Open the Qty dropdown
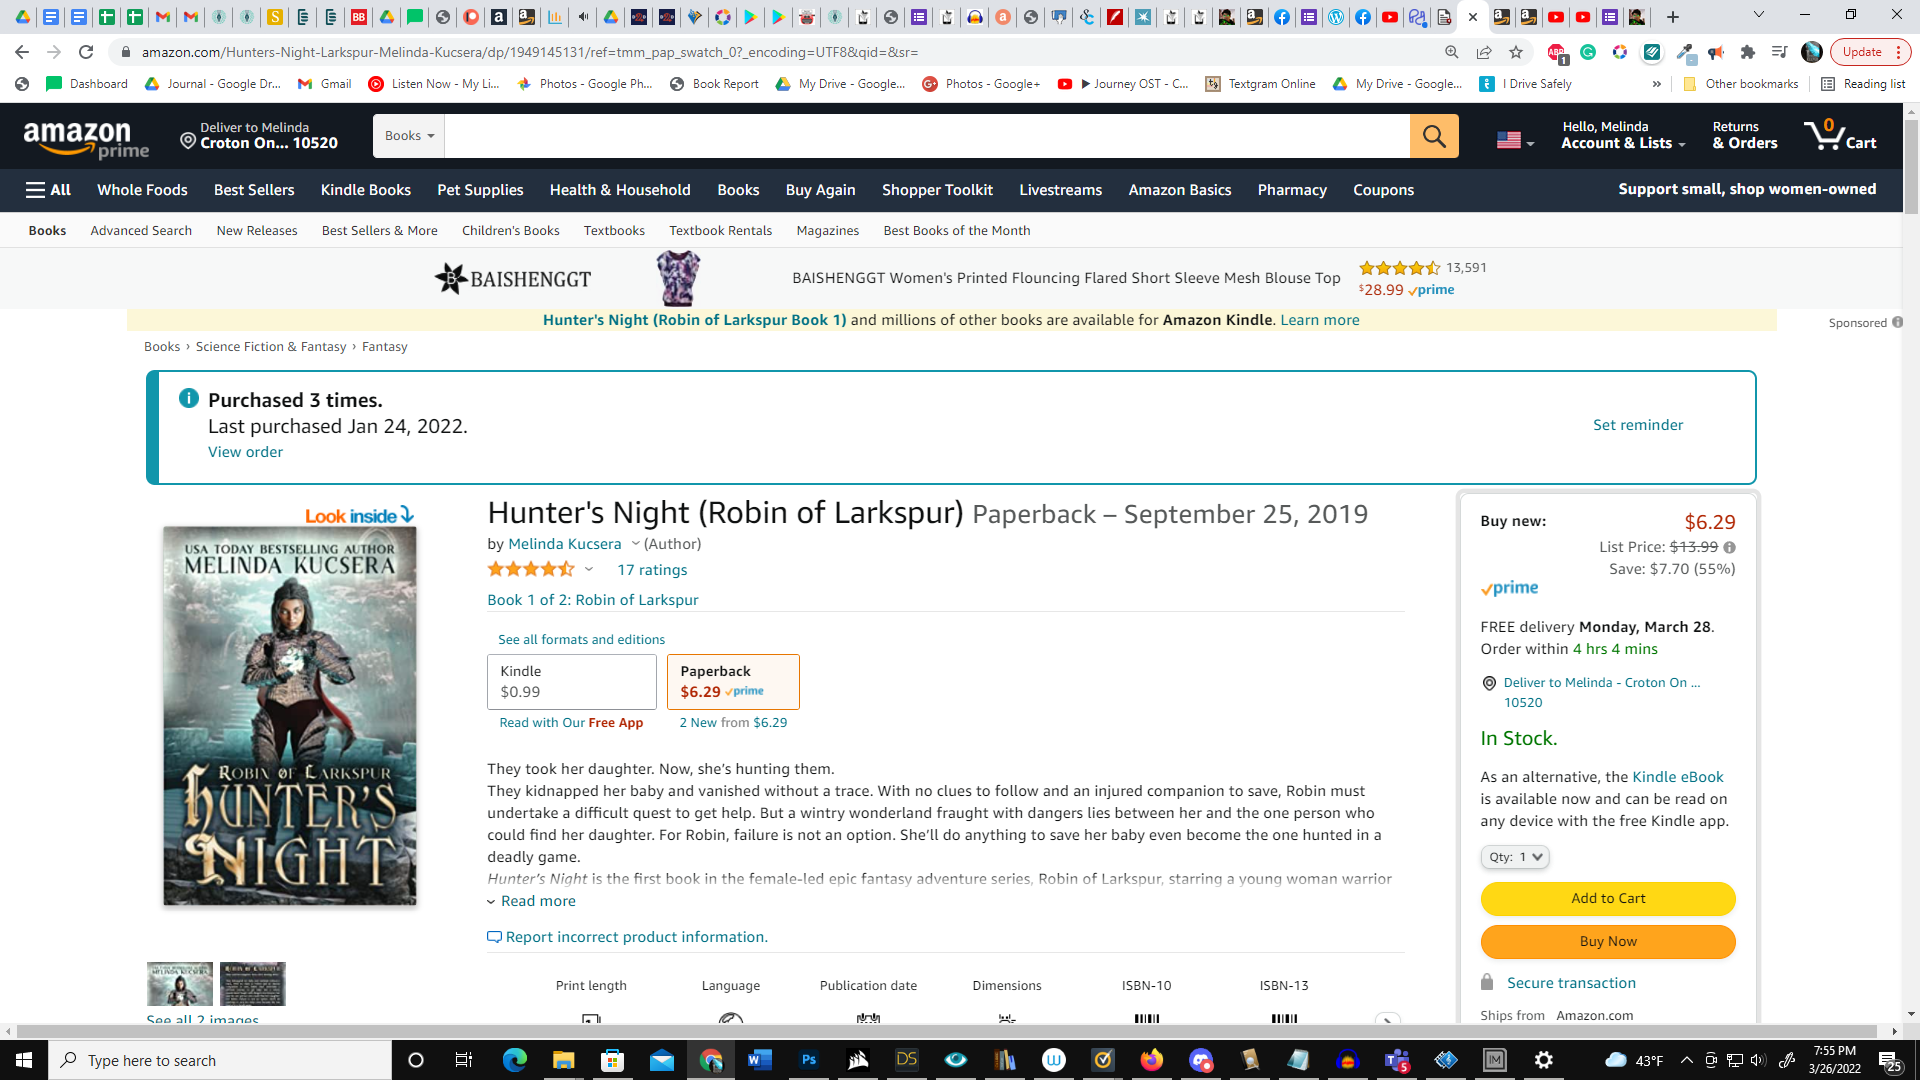Image resolution: width=1920 pixels, height=1080 pixels. [1514, 857]
